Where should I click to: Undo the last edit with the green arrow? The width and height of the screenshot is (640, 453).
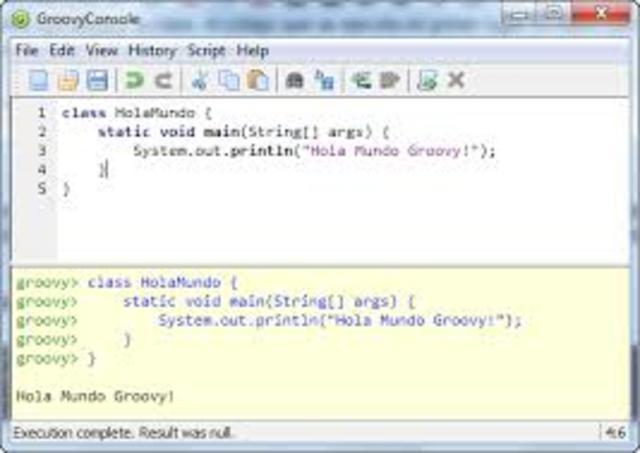pos(134,80)
